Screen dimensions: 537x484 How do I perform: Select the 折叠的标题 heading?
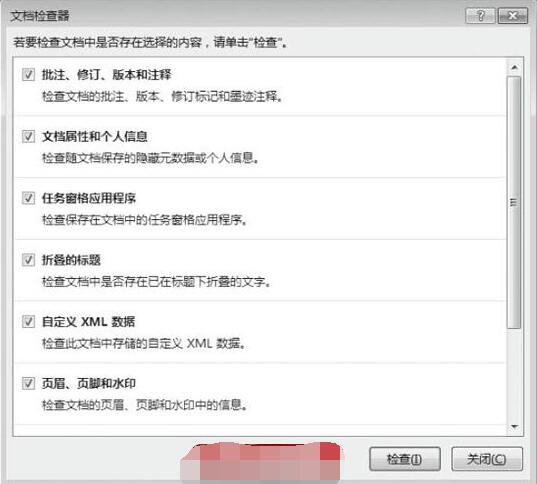pyautogui.click(x=71, y=260)
